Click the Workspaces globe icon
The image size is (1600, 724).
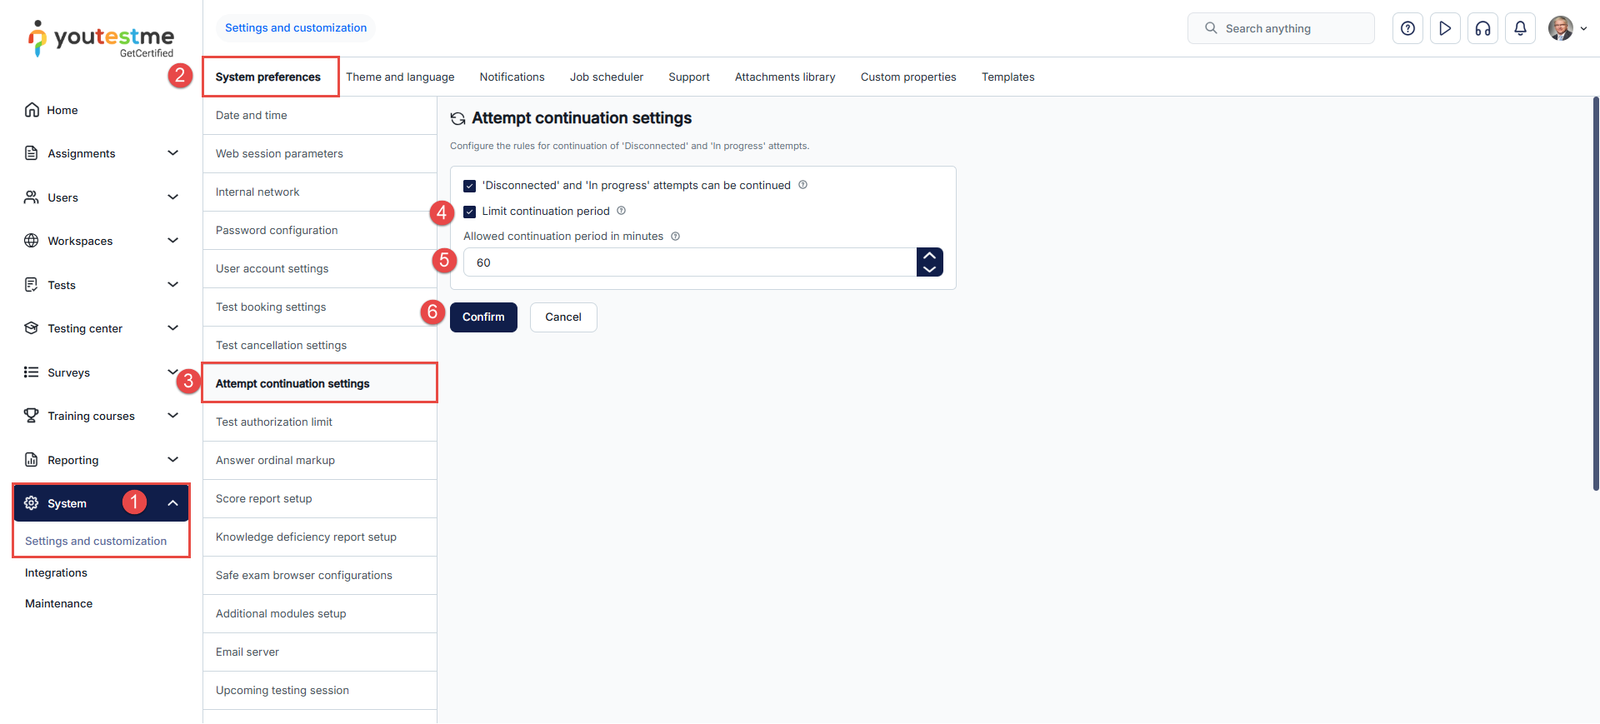(x=31, y=241)
